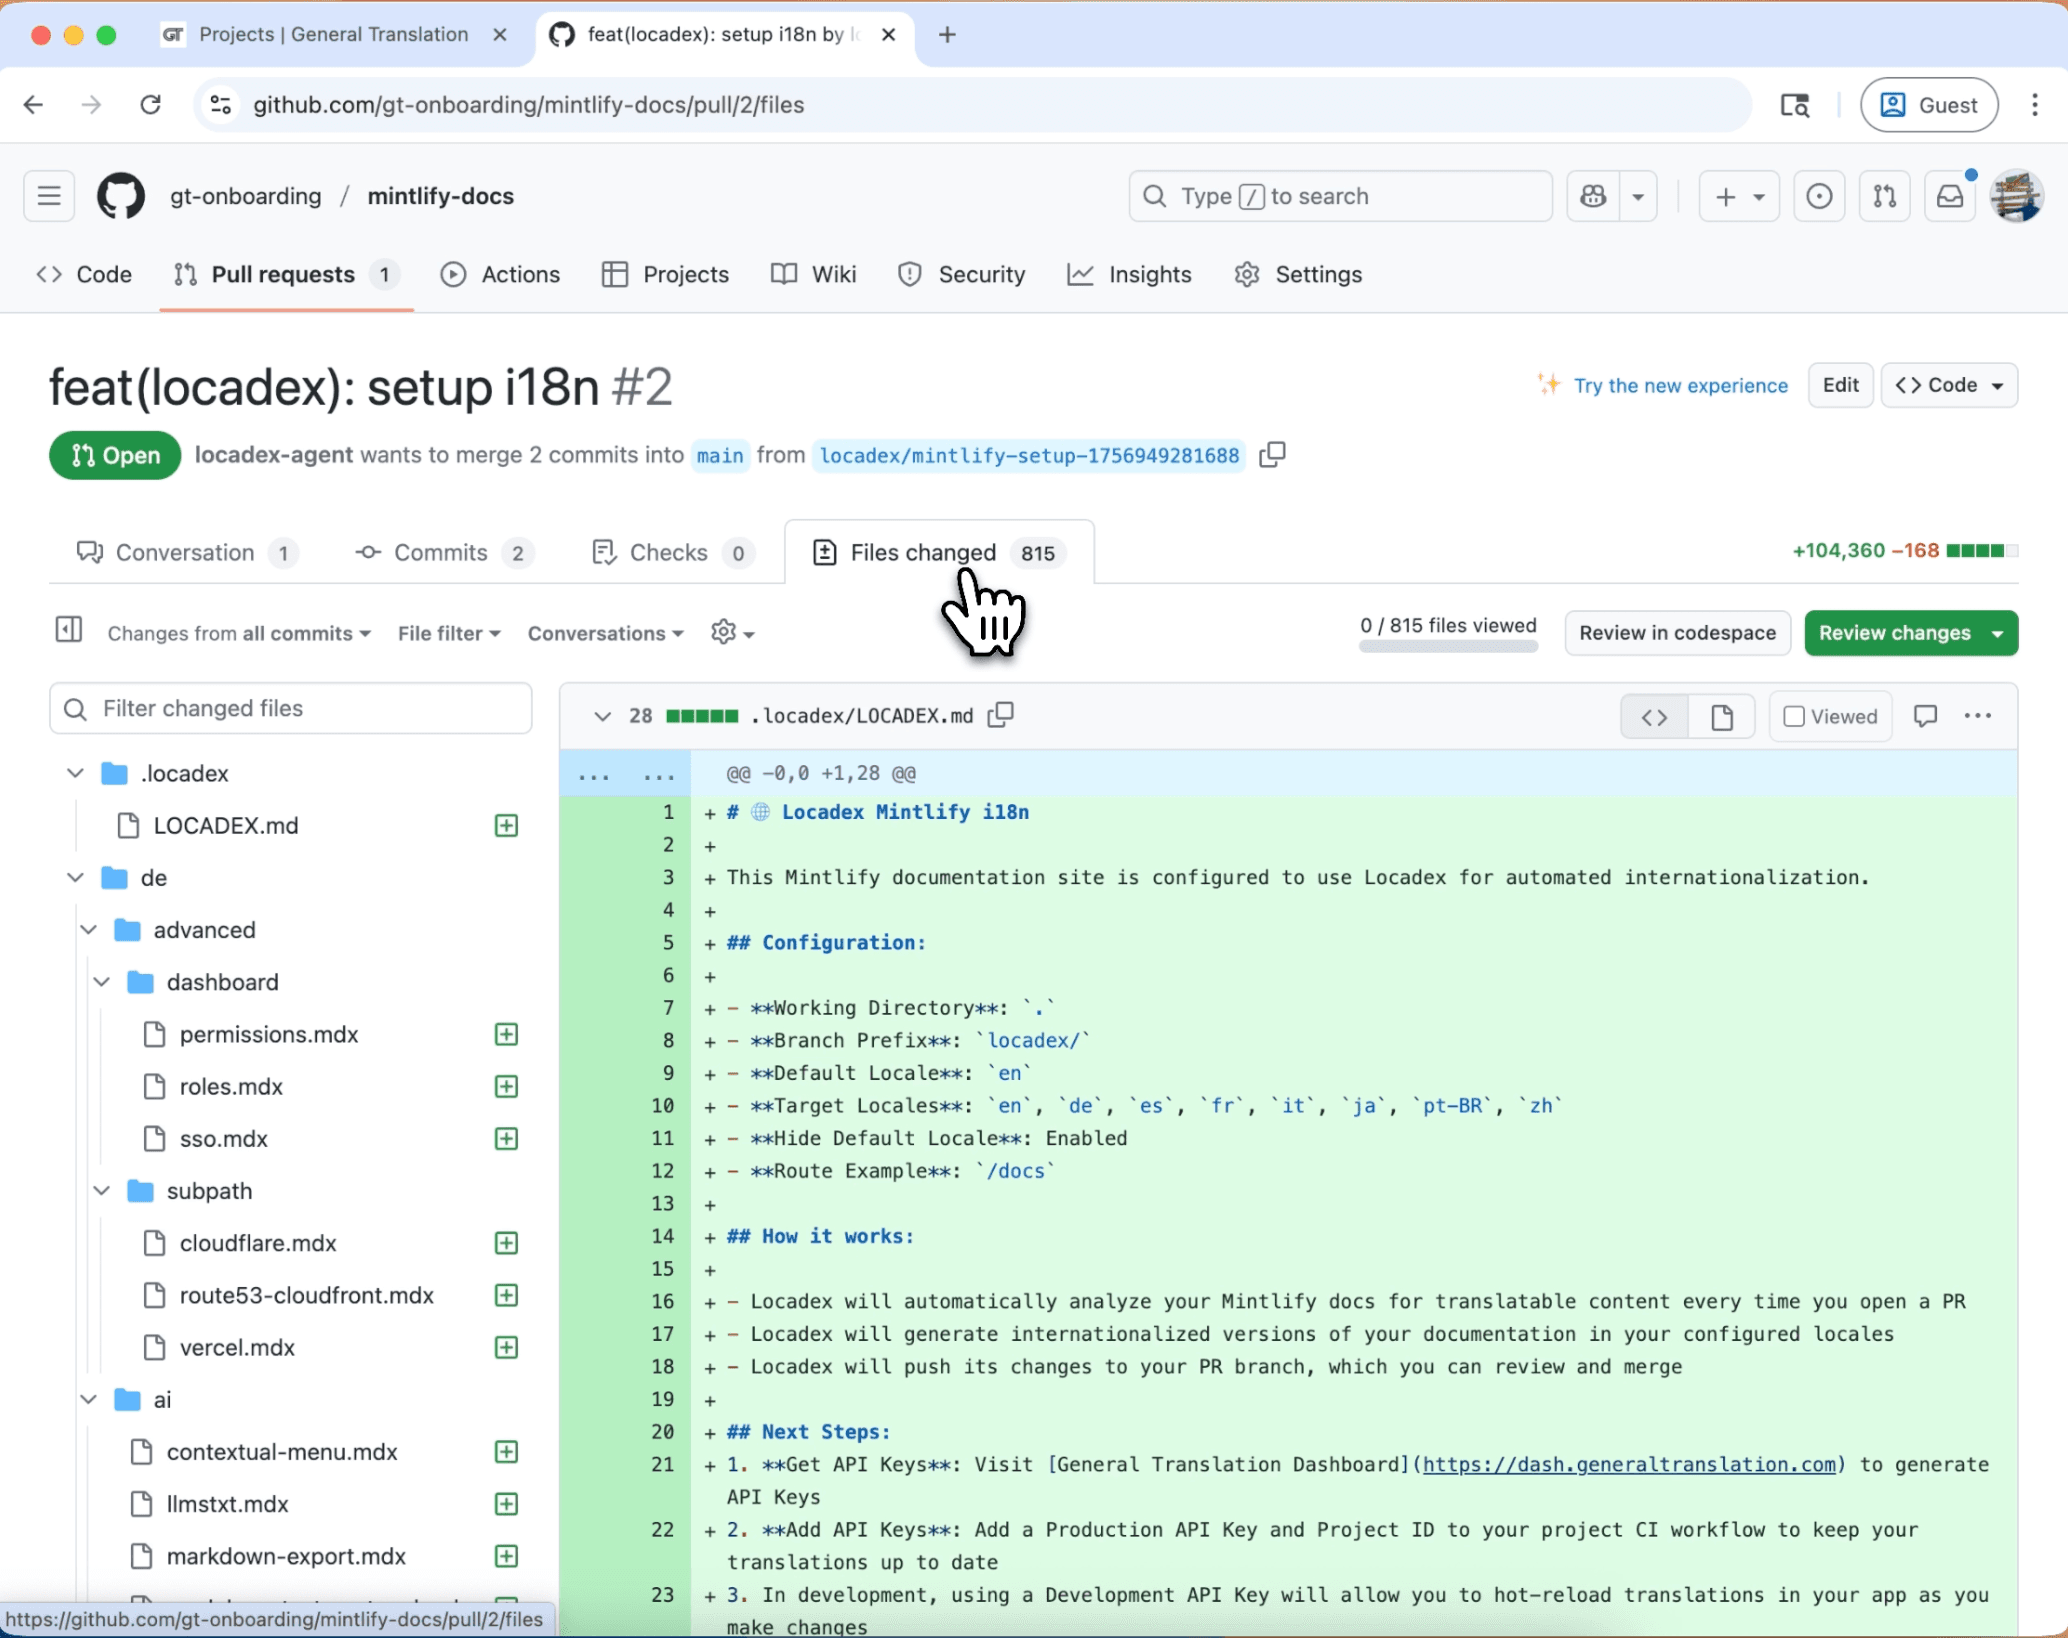Open the notifications inbox

(1949, 196)
